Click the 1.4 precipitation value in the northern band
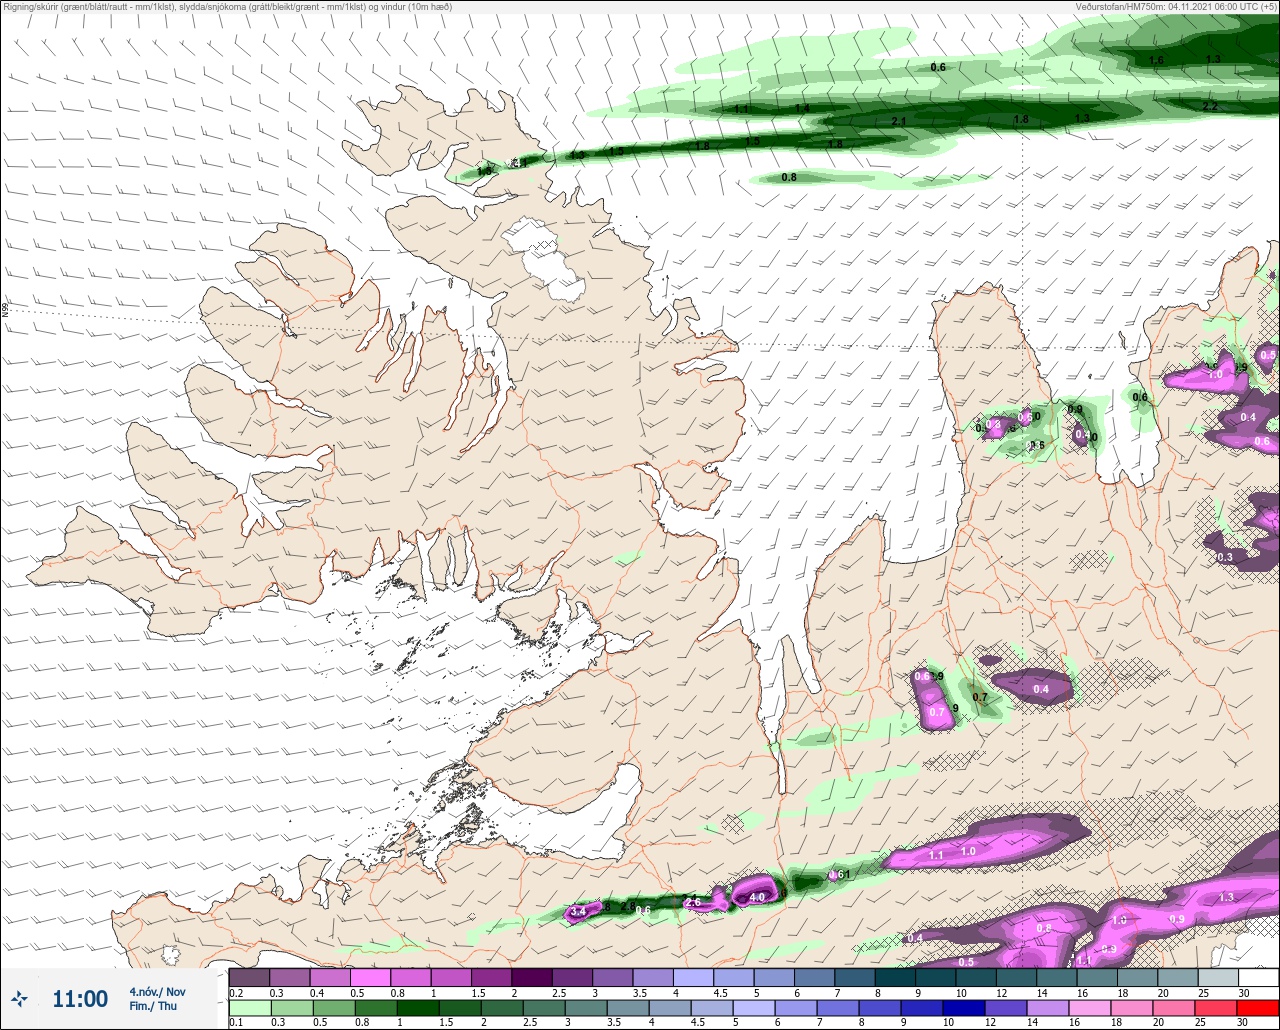 coord(802,108)
